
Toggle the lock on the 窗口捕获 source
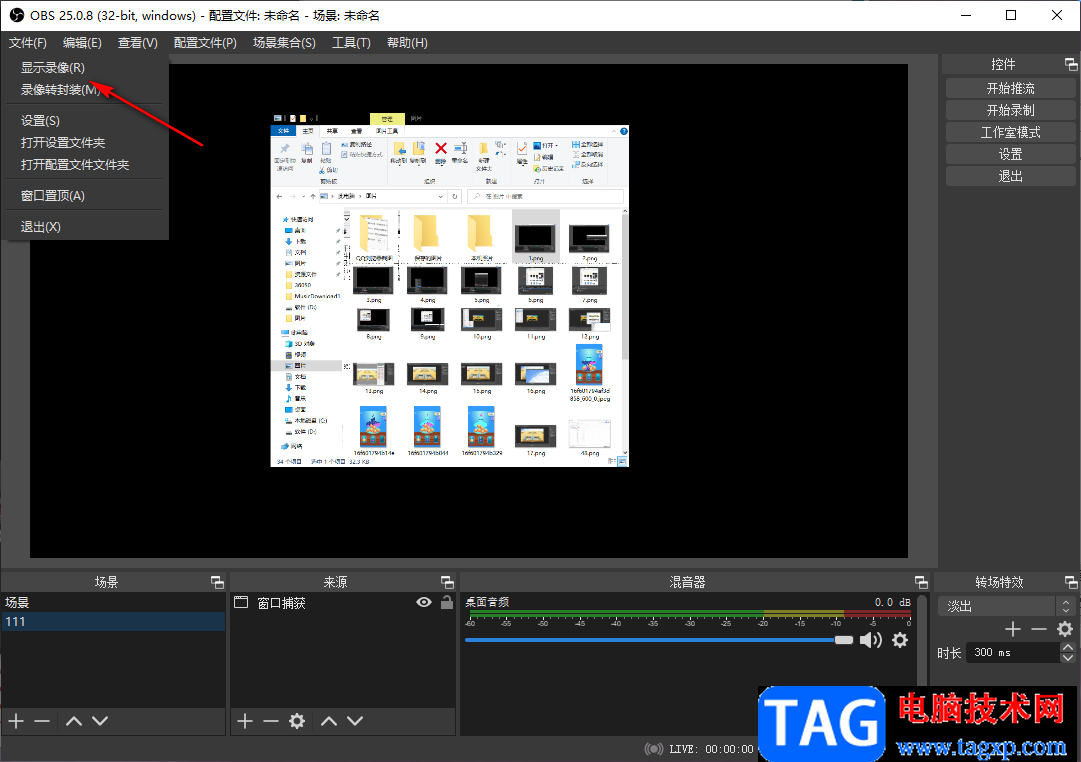coord(447,602)
